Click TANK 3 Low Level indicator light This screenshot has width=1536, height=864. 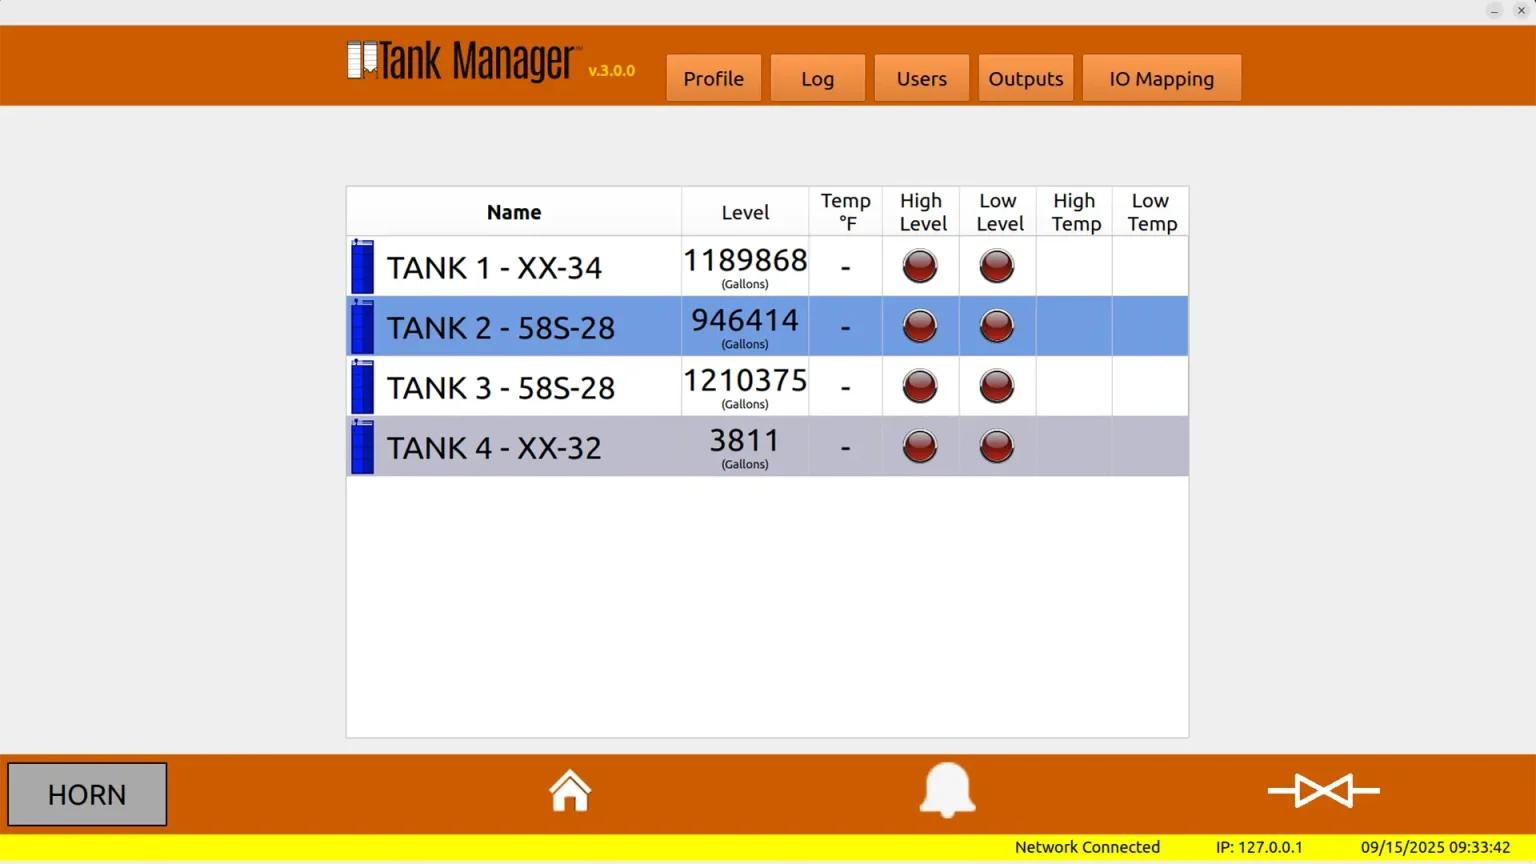(997, 386)
